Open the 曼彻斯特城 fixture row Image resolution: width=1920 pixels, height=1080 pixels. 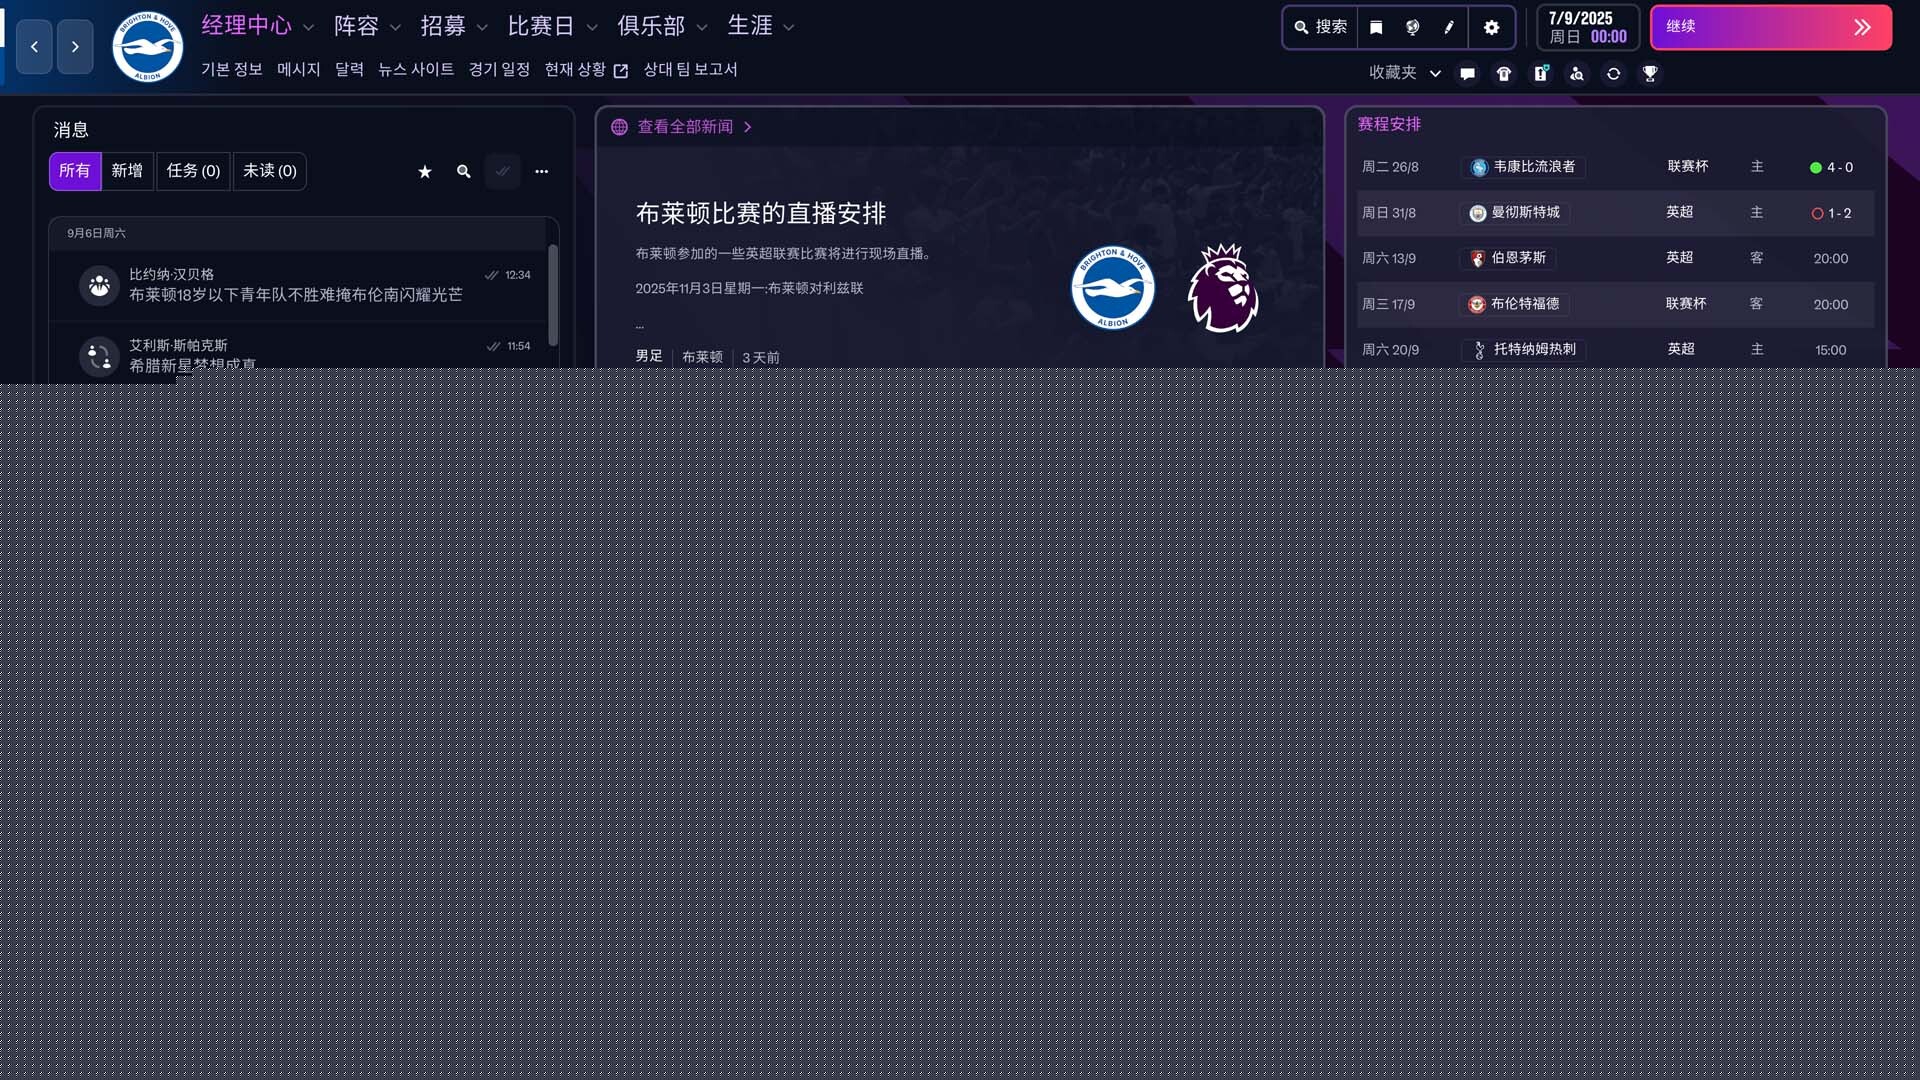pos(1615,213)
